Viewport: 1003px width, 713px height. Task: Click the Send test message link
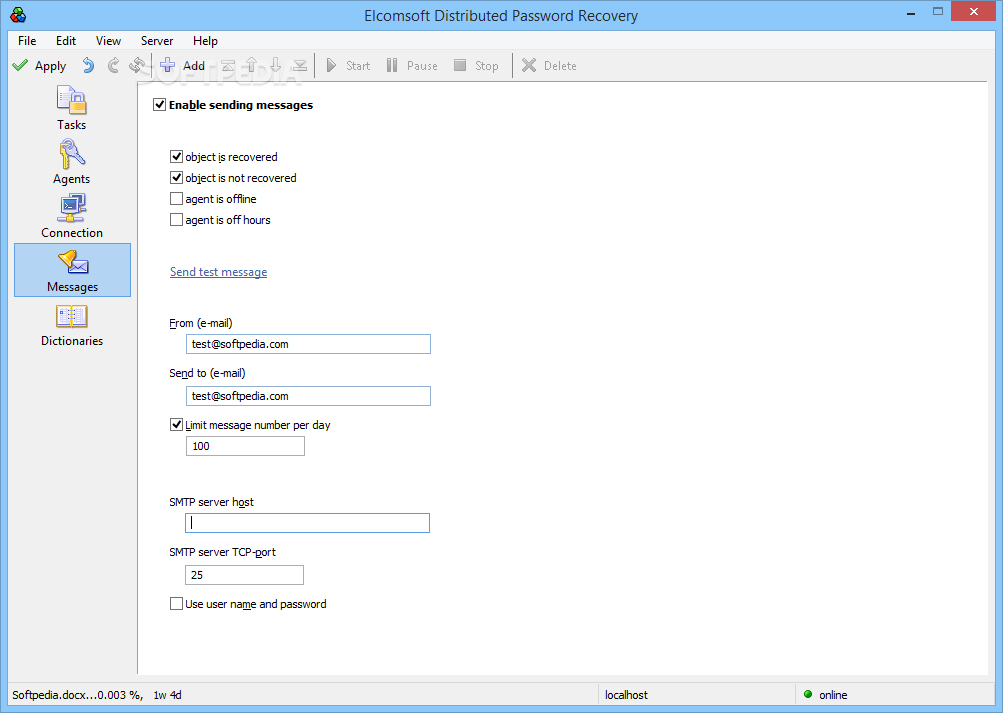point(219,272)
